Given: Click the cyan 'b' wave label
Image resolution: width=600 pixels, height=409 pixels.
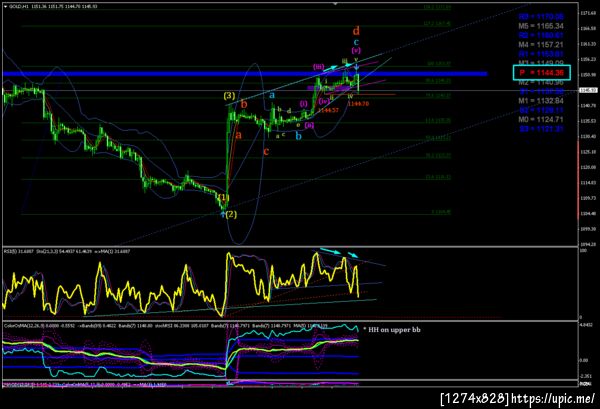Looking at the screenshot, I should [298, 136].
